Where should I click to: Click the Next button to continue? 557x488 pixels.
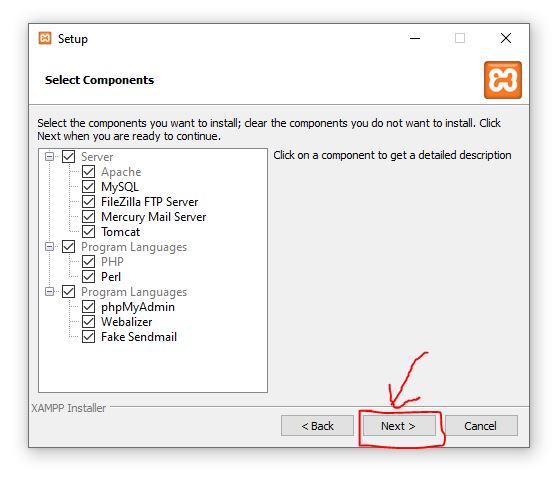pyautogui.click(x=399, y=425)
